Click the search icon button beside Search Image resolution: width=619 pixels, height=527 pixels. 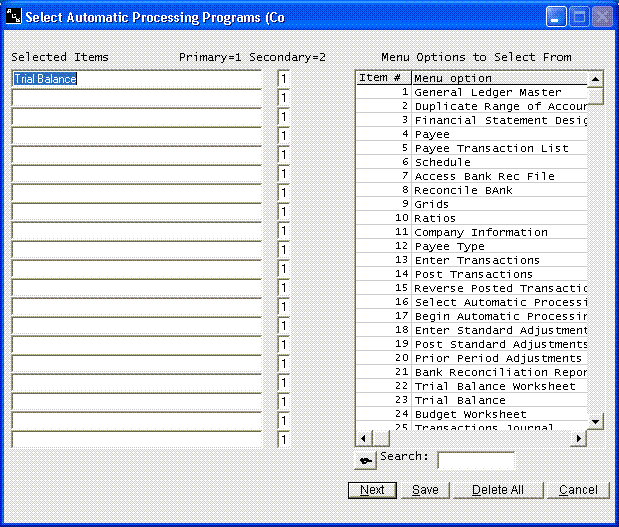(365, 460)
